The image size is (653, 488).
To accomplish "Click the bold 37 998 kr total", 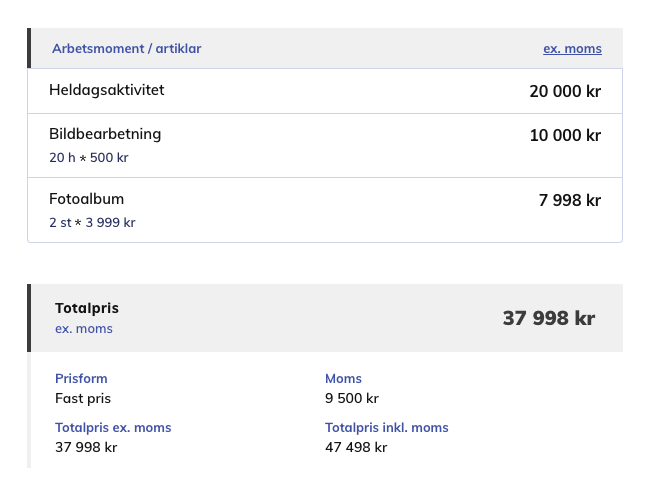I will (549, 318).
